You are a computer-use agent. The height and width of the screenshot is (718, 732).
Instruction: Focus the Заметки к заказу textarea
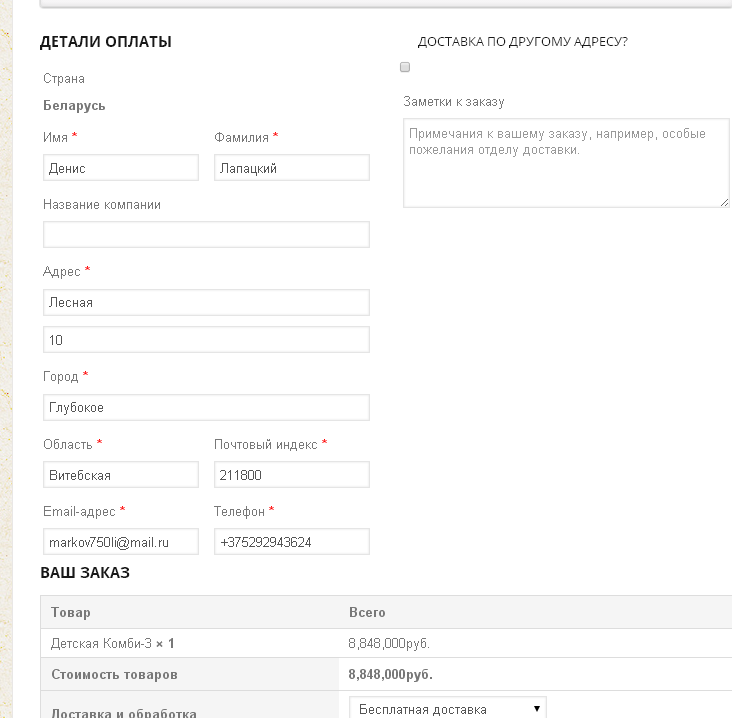(566, 163)
